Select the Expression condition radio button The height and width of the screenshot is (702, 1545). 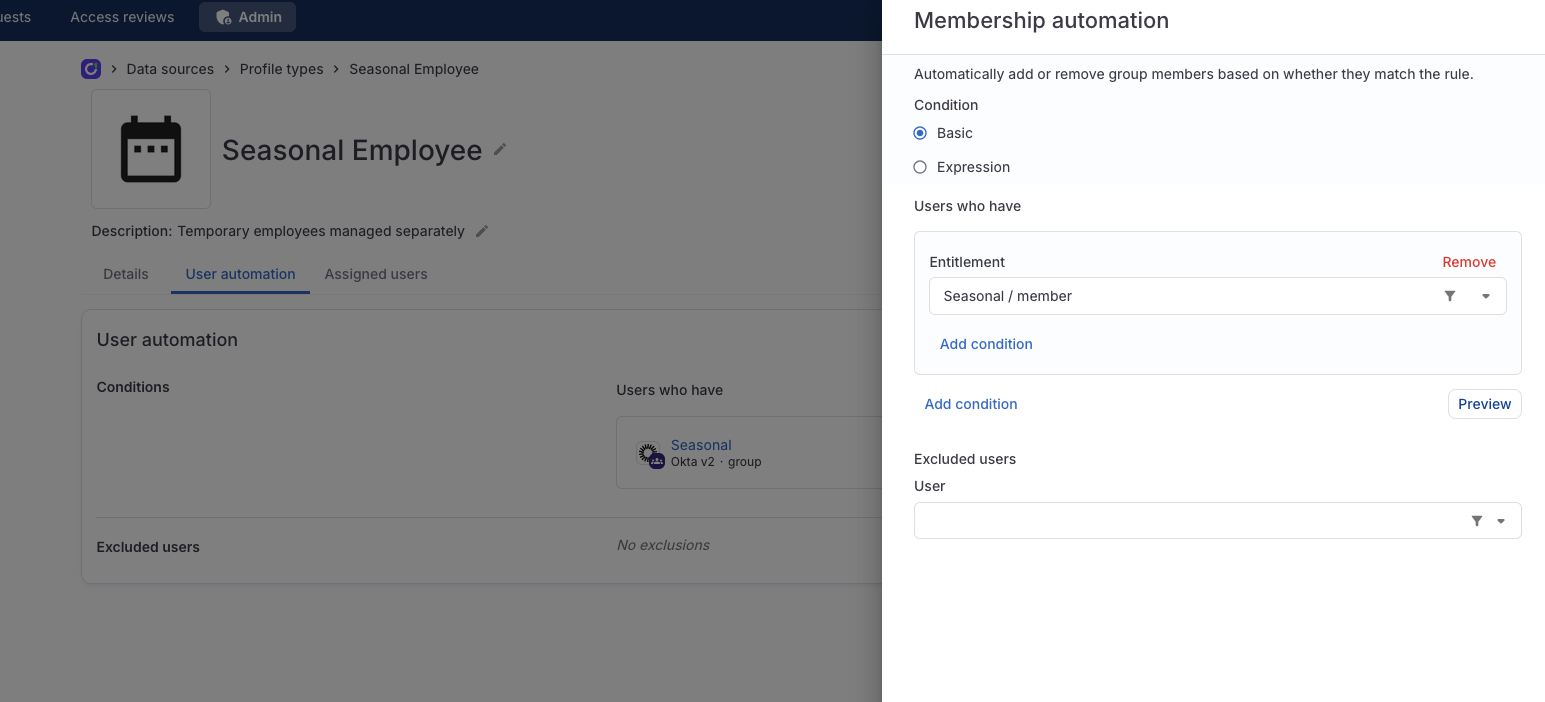[x=919, y=166]
